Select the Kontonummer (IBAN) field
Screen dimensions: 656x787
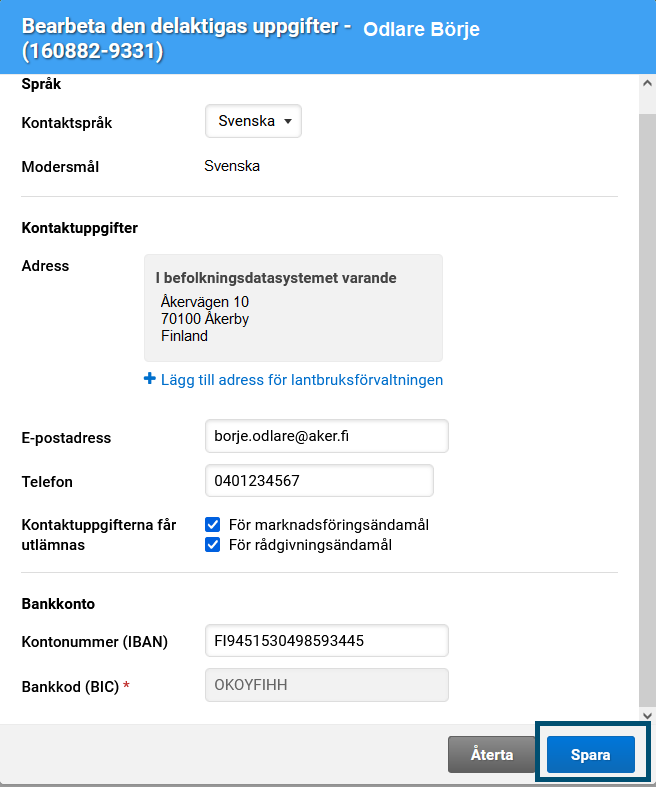[326, 641]
